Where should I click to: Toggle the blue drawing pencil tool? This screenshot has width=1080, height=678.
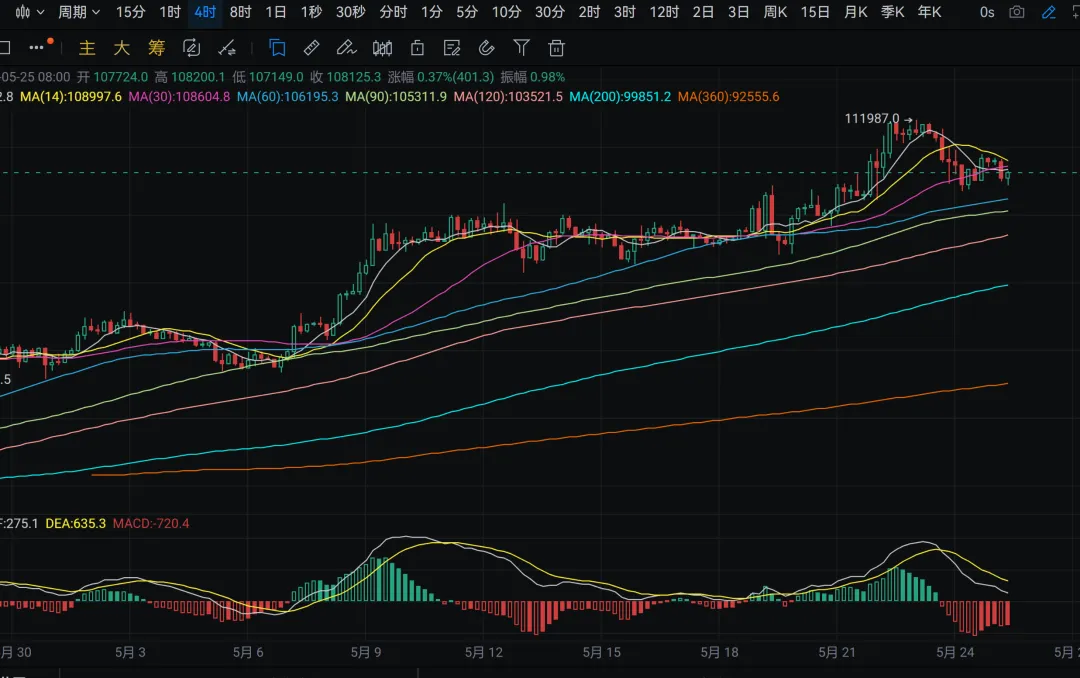tap(1048, 12)
